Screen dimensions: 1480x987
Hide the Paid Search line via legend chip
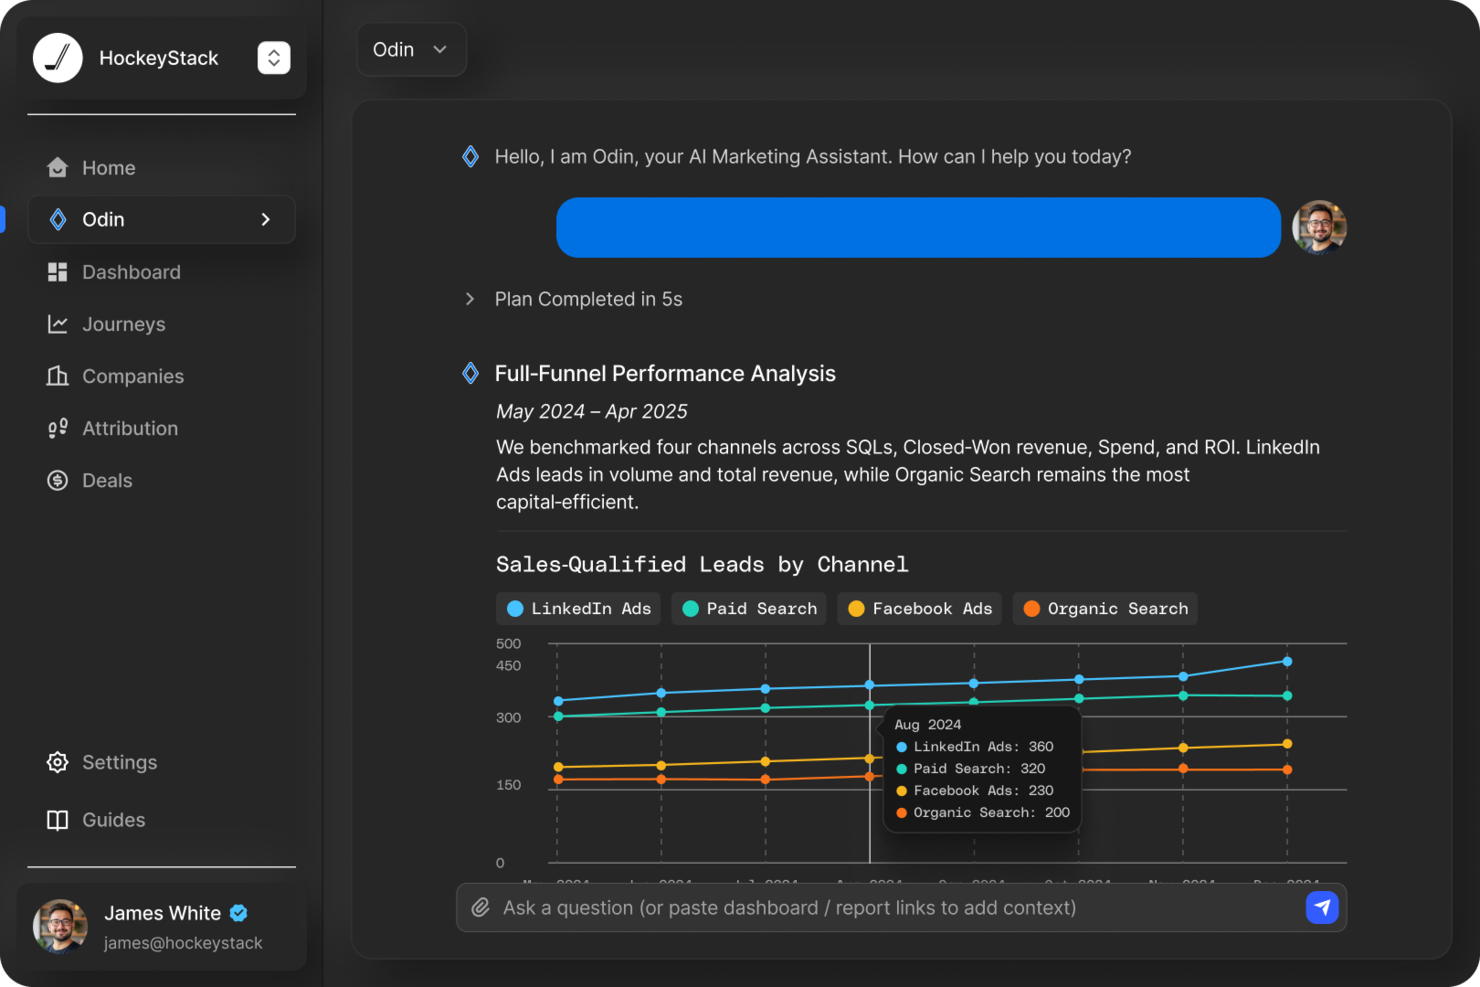[748, 608]
